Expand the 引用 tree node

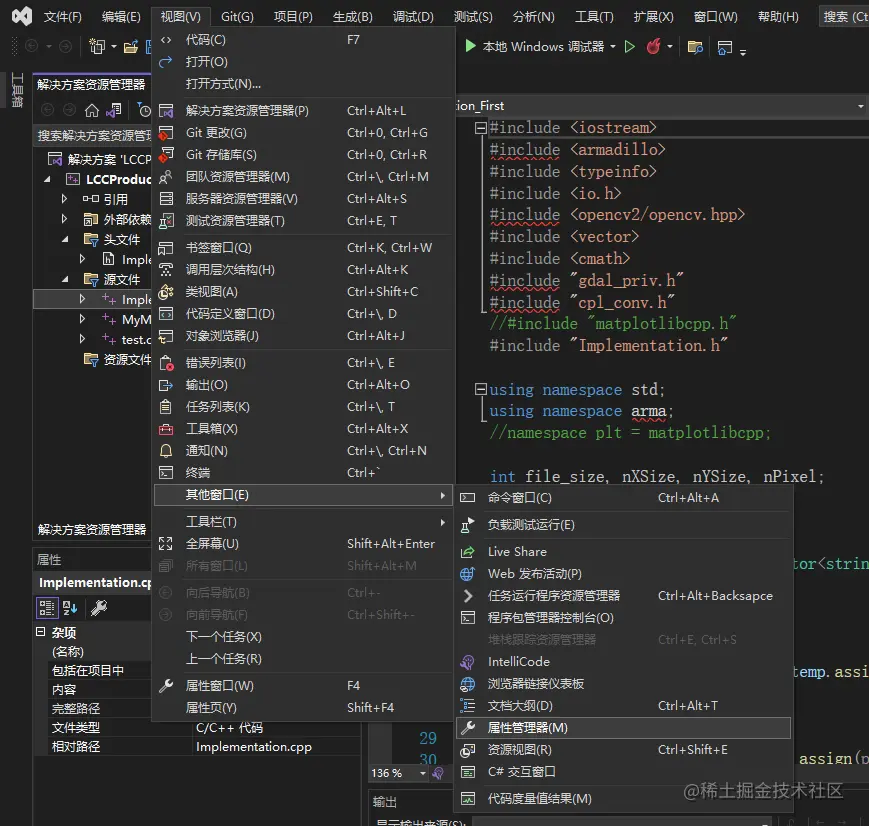(64, 198)
